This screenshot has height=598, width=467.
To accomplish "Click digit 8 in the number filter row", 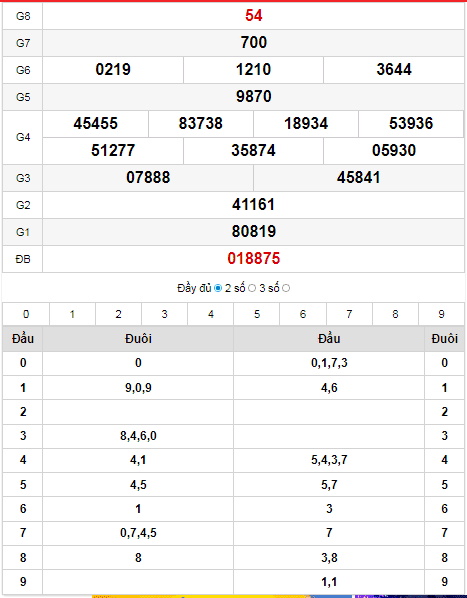I will (395, 314).
